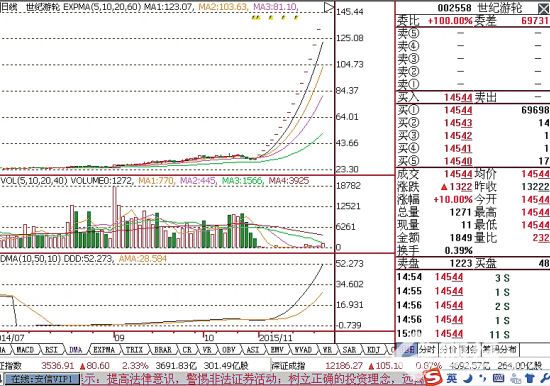Click the Sogou input method S logo

pos(433,378)
